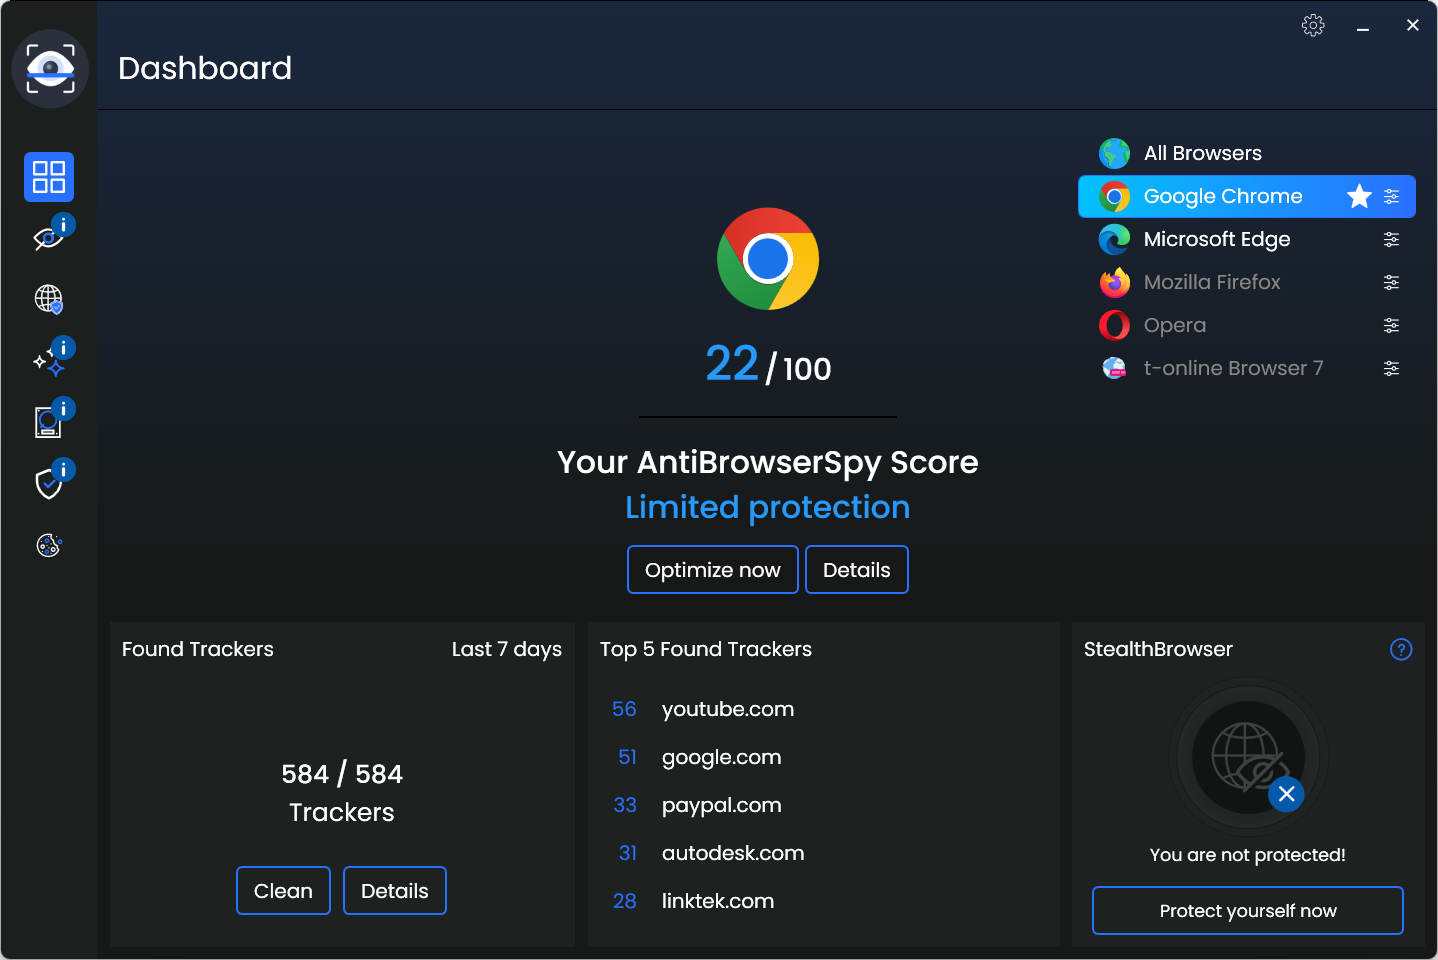Viewport: 1438px width, 960px height.
Task: Click 'Your AntiBrowserSpy Score' heading
Action: pyautogui.click(x=768, y=462)
